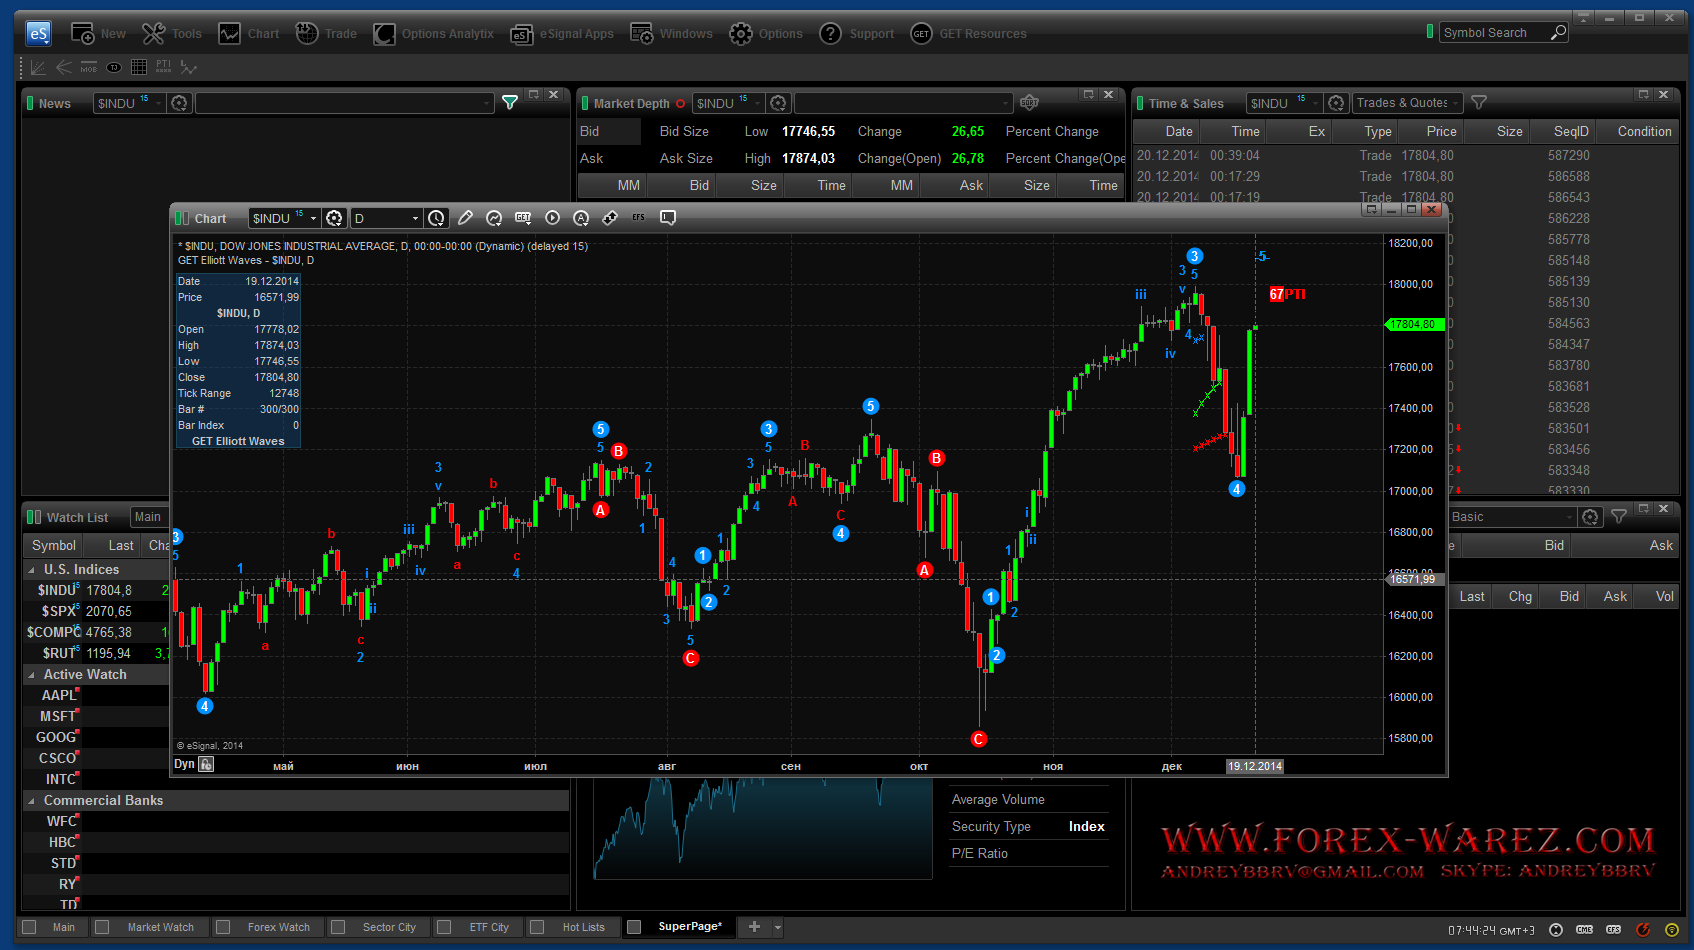This screenshot has width=1694, height=950.
Task: Click the pencil drawing tool in chart toolbar
Action: 465,218
